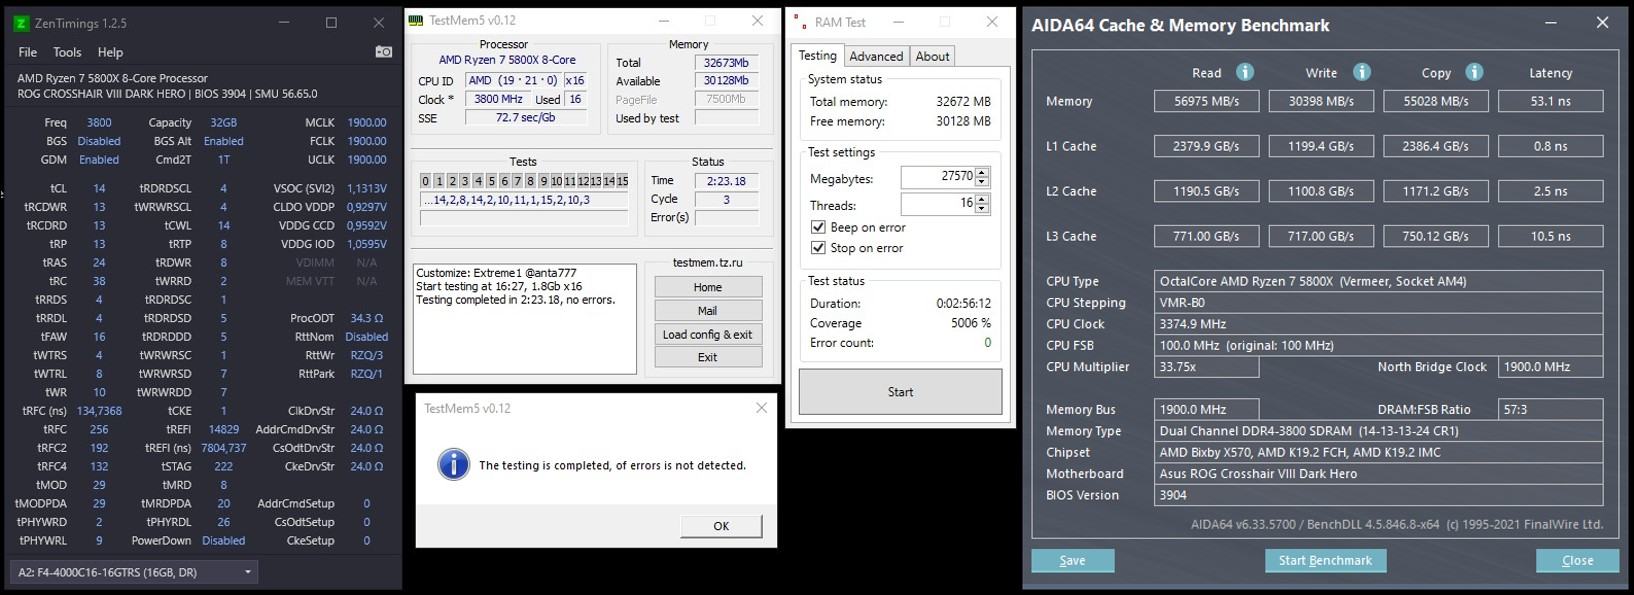The width and height of the screenshot is (1634, 595).
Task: Toggle the Stop on error checkbox
Action: tap(818, 248)
